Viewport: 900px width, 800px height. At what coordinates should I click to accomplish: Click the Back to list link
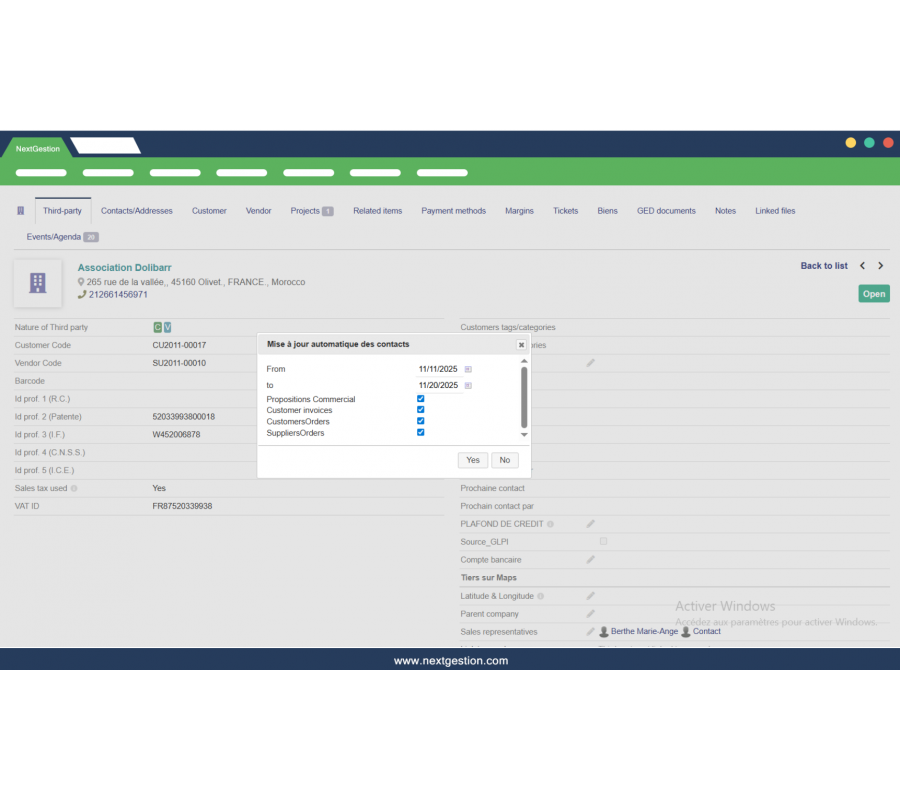pyautogui.click(x=824, y=266)
